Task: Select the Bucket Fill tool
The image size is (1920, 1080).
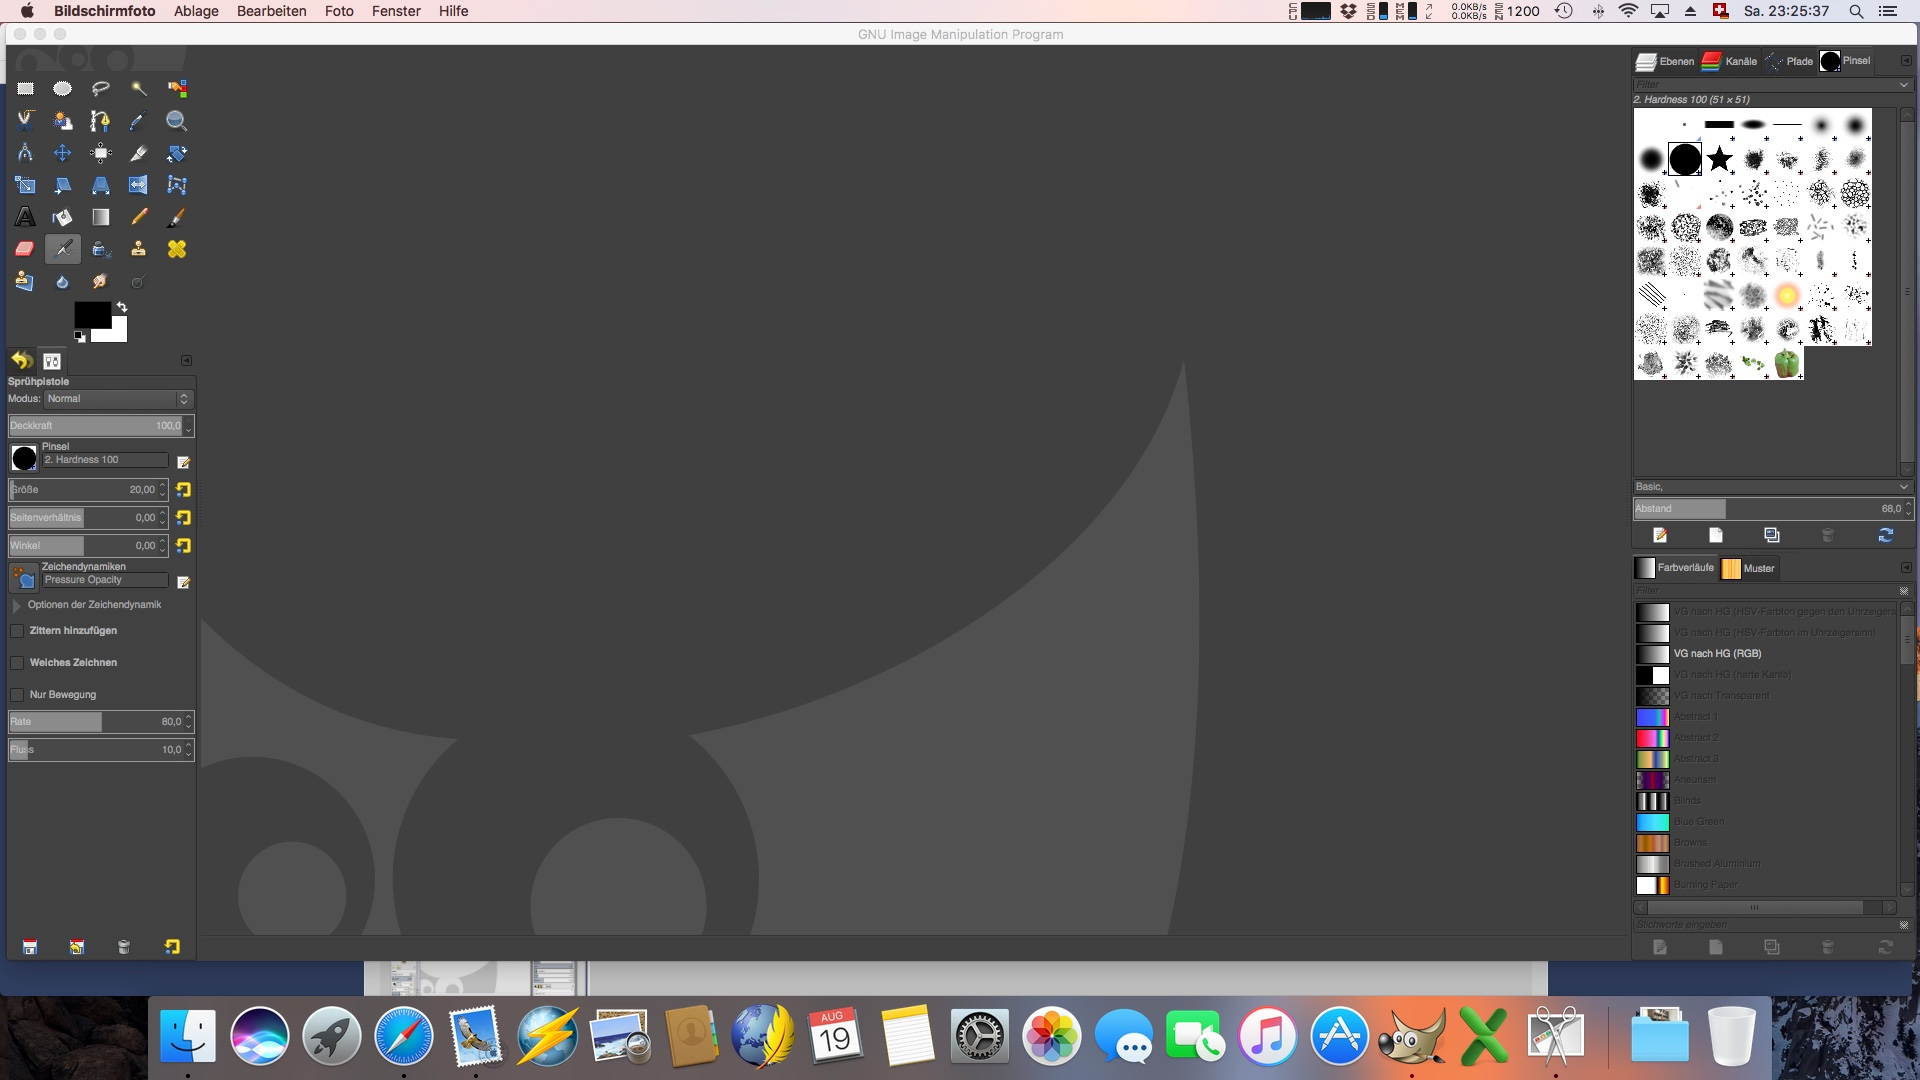Action: coord(62,217)
